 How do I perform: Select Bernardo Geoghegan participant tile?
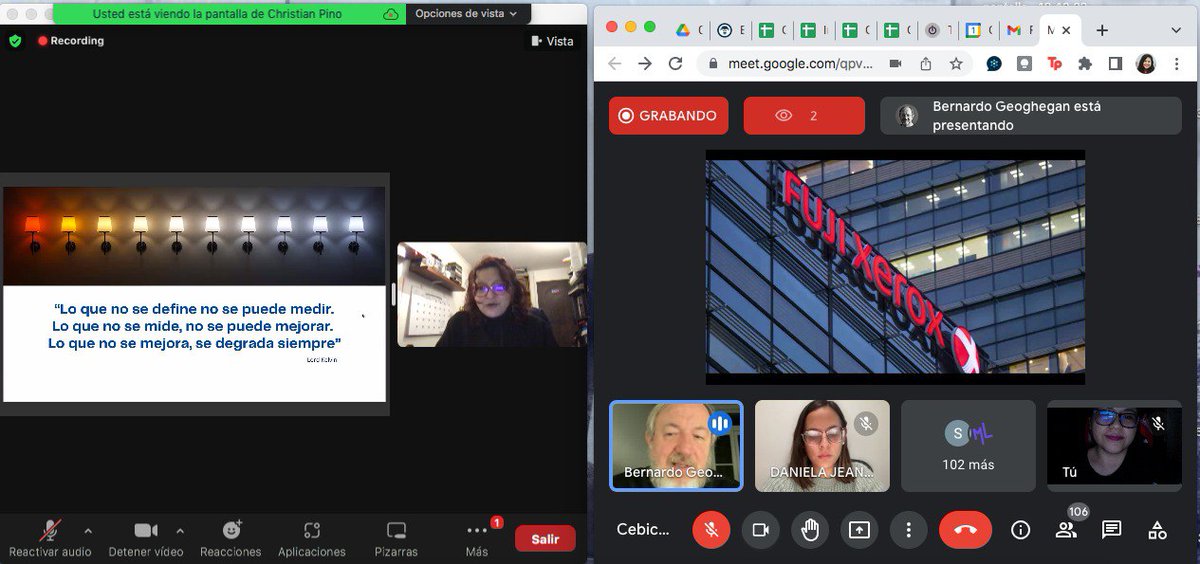pos(677,446)
